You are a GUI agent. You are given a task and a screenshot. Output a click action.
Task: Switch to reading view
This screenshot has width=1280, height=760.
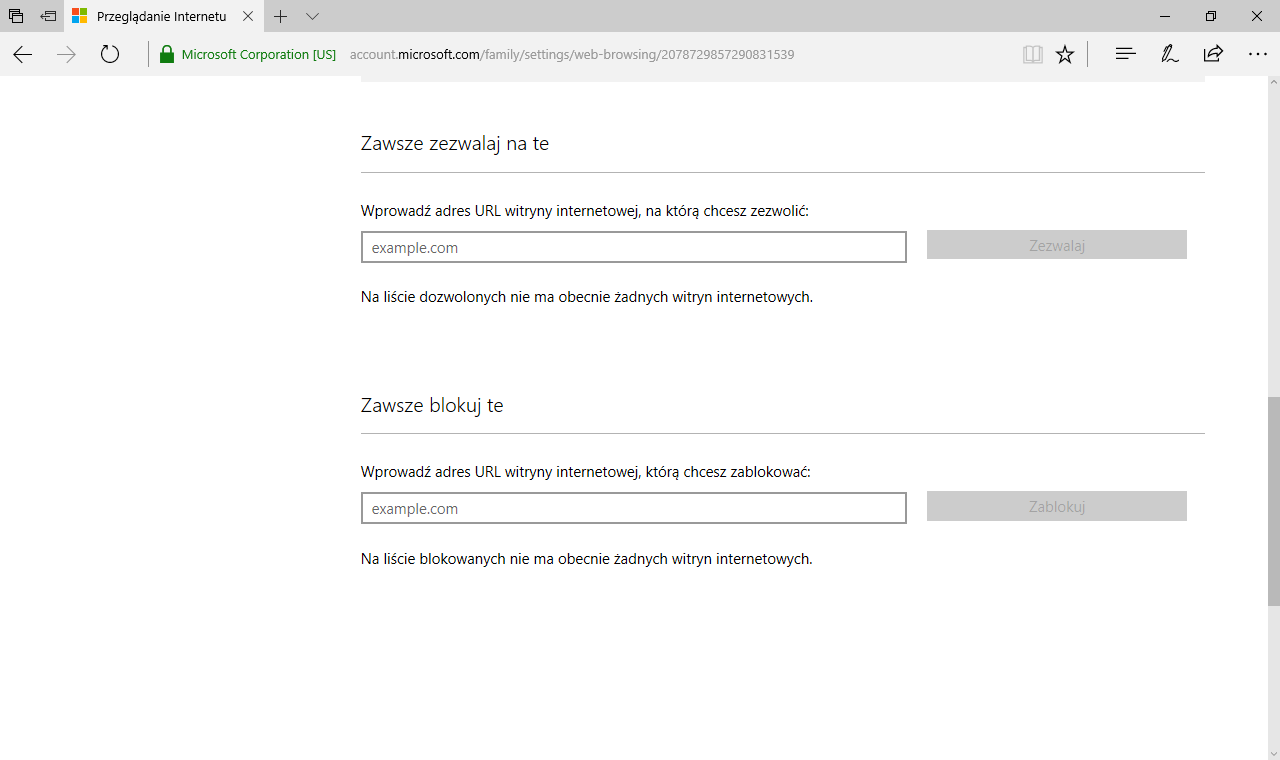[1033, 55]
